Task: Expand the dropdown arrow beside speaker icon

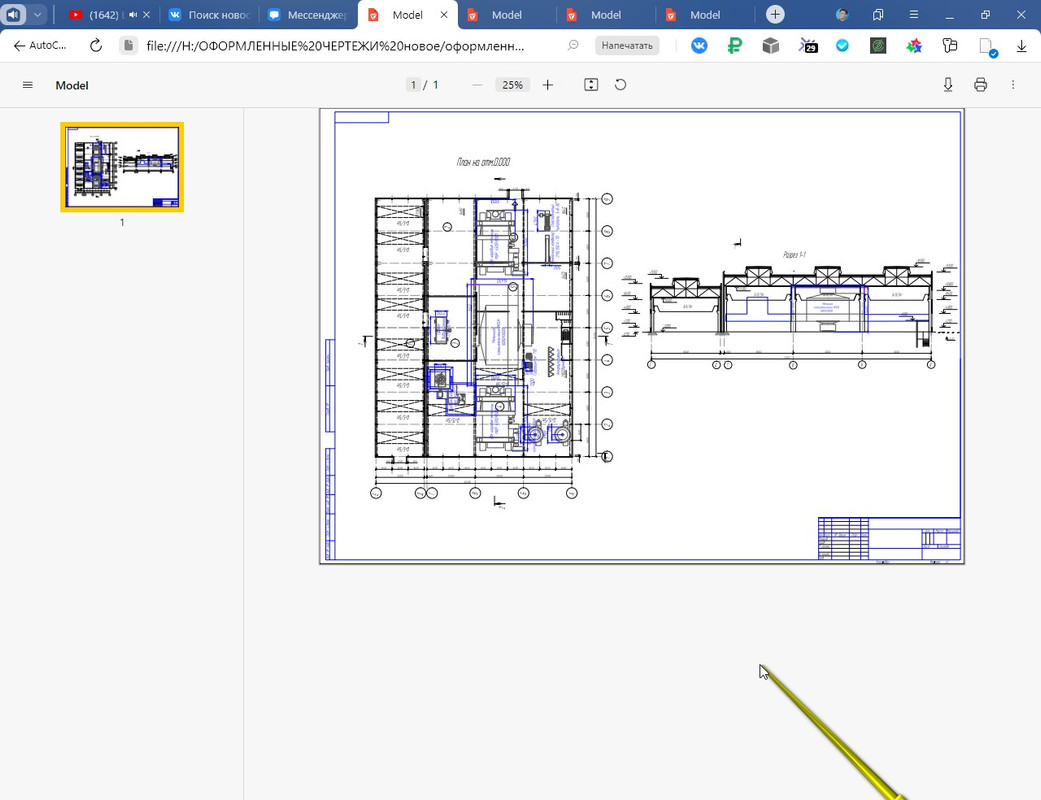Action: pyautogui.click(x=37, y=14)
